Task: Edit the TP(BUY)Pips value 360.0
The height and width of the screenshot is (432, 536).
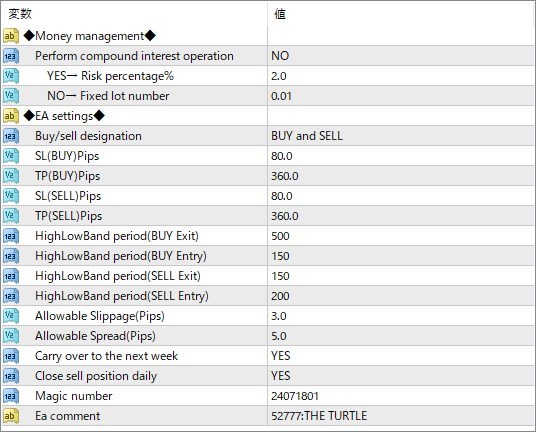Action: (401, 176)
